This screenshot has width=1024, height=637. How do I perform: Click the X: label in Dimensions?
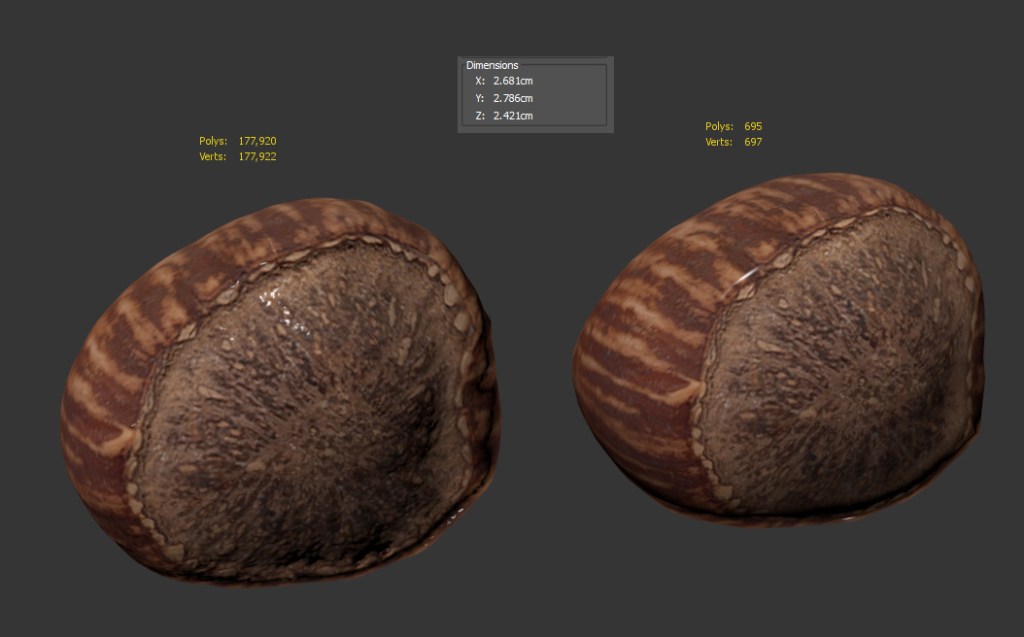pyautogui.click(x=479, y=80)
